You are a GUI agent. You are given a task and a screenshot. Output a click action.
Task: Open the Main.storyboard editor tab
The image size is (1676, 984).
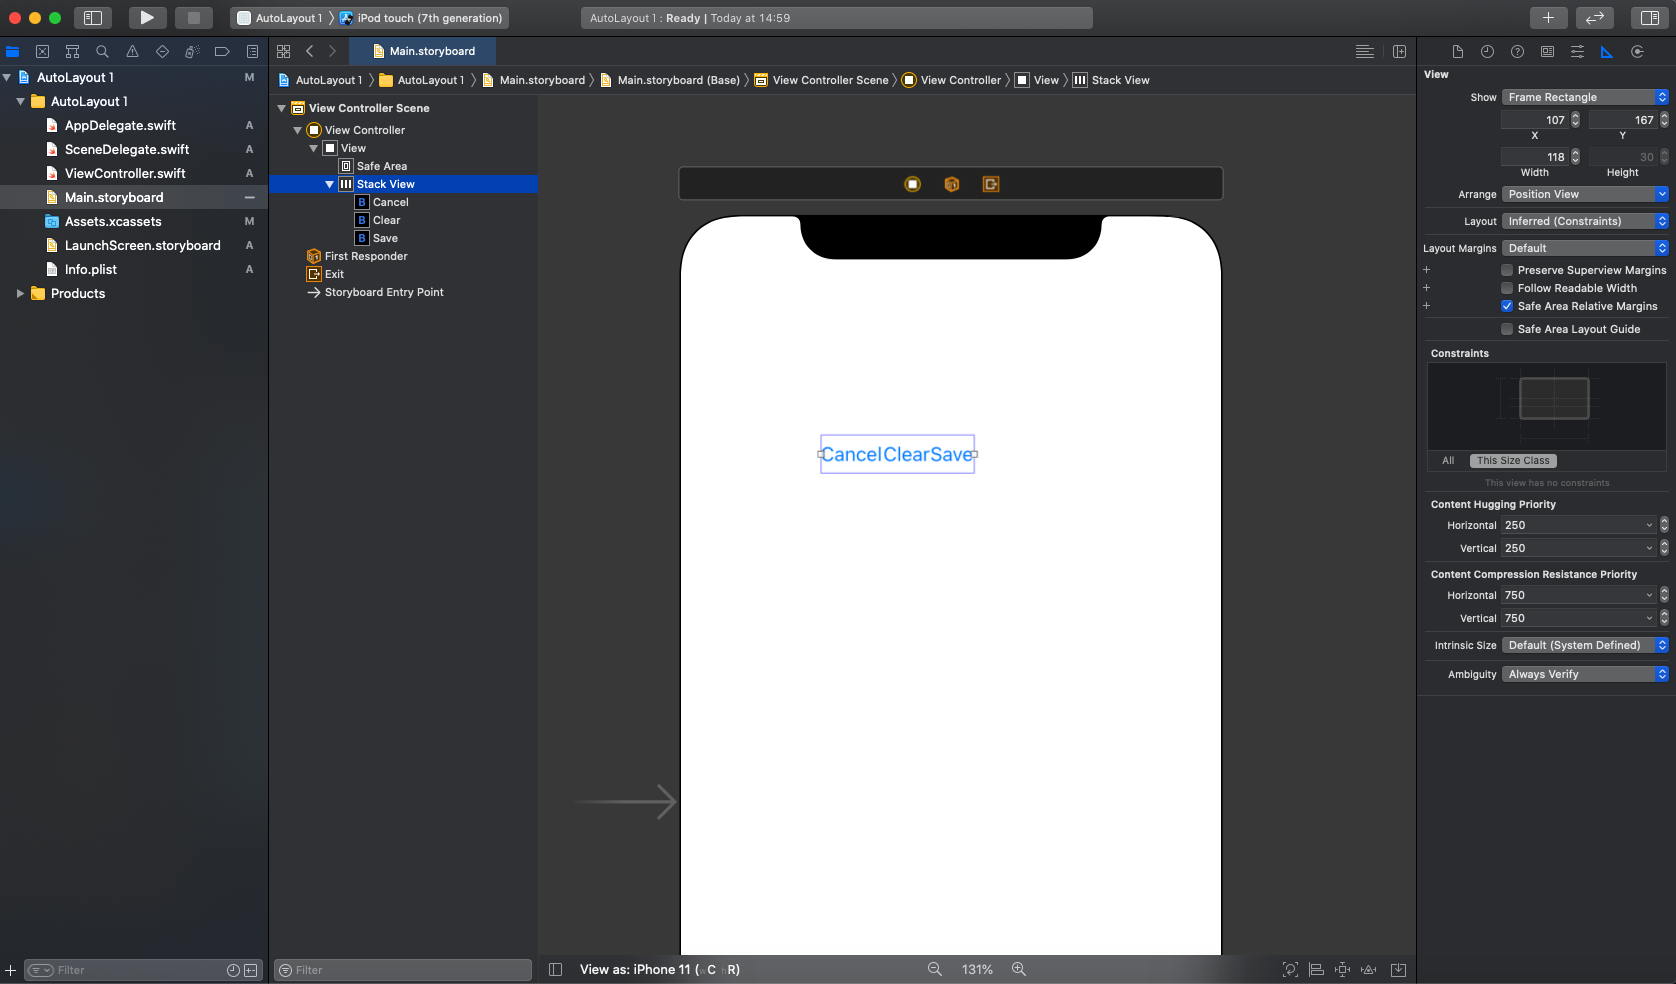(423, 51)
